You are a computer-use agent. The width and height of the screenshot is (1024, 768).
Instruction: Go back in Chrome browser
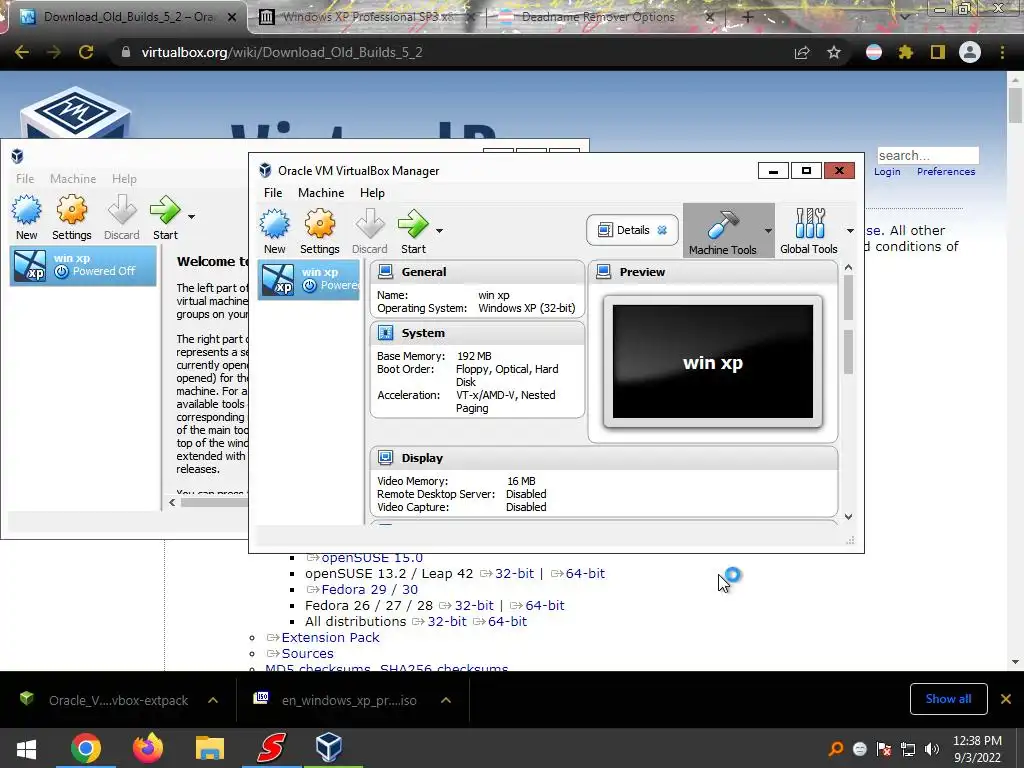(x=22, y=52)
